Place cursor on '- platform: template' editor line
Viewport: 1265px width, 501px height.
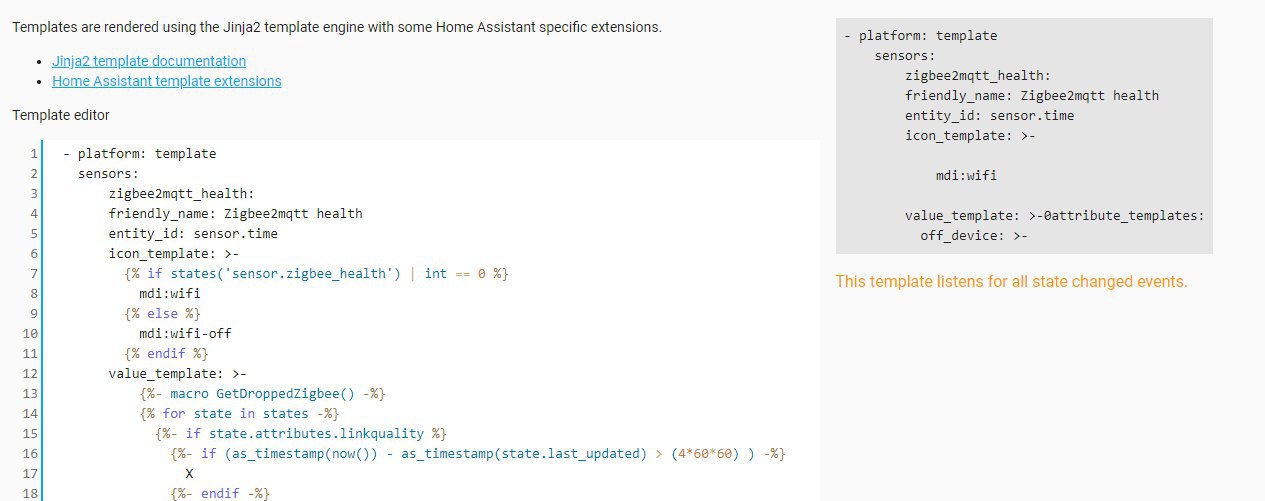(x=139, y=154)
